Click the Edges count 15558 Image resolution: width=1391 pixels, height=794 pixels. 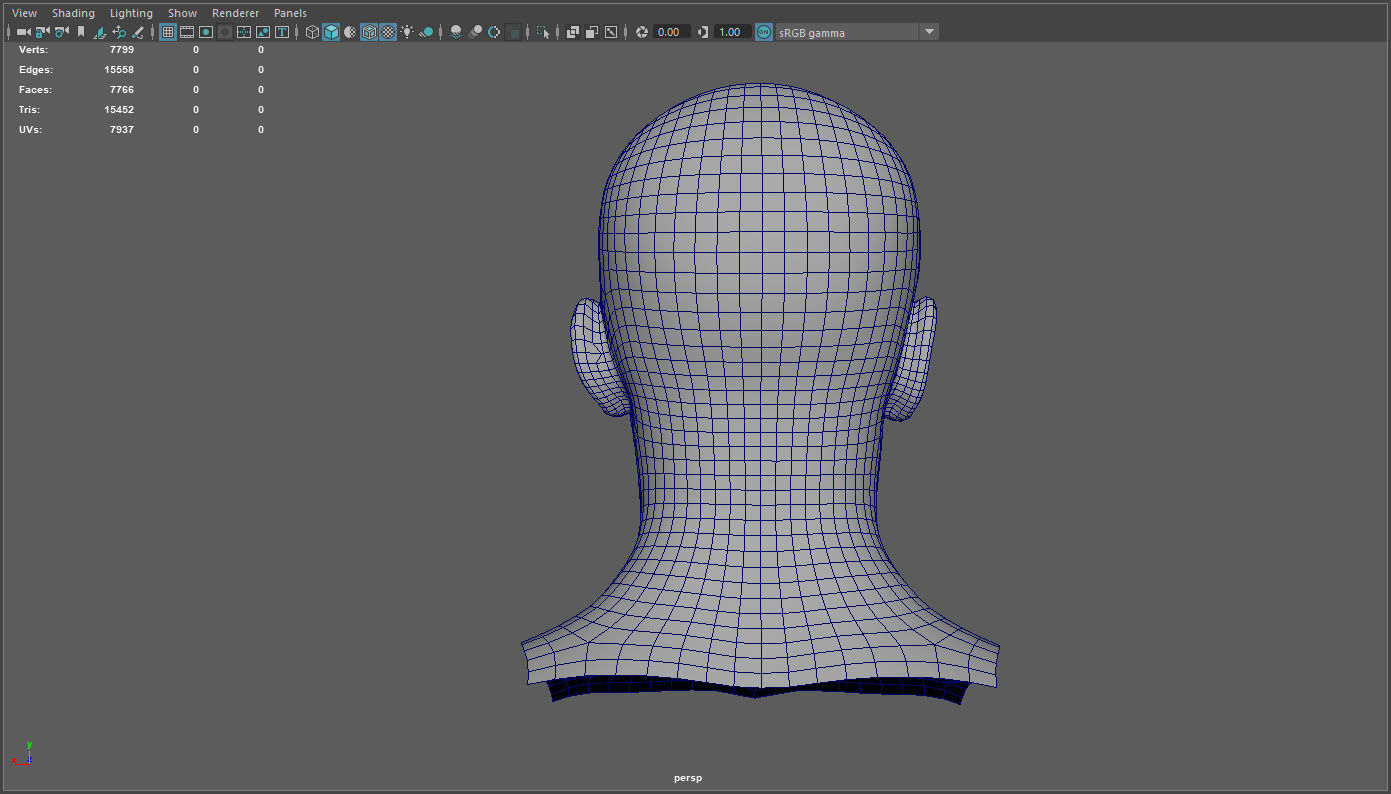click(x=119, y=69)
